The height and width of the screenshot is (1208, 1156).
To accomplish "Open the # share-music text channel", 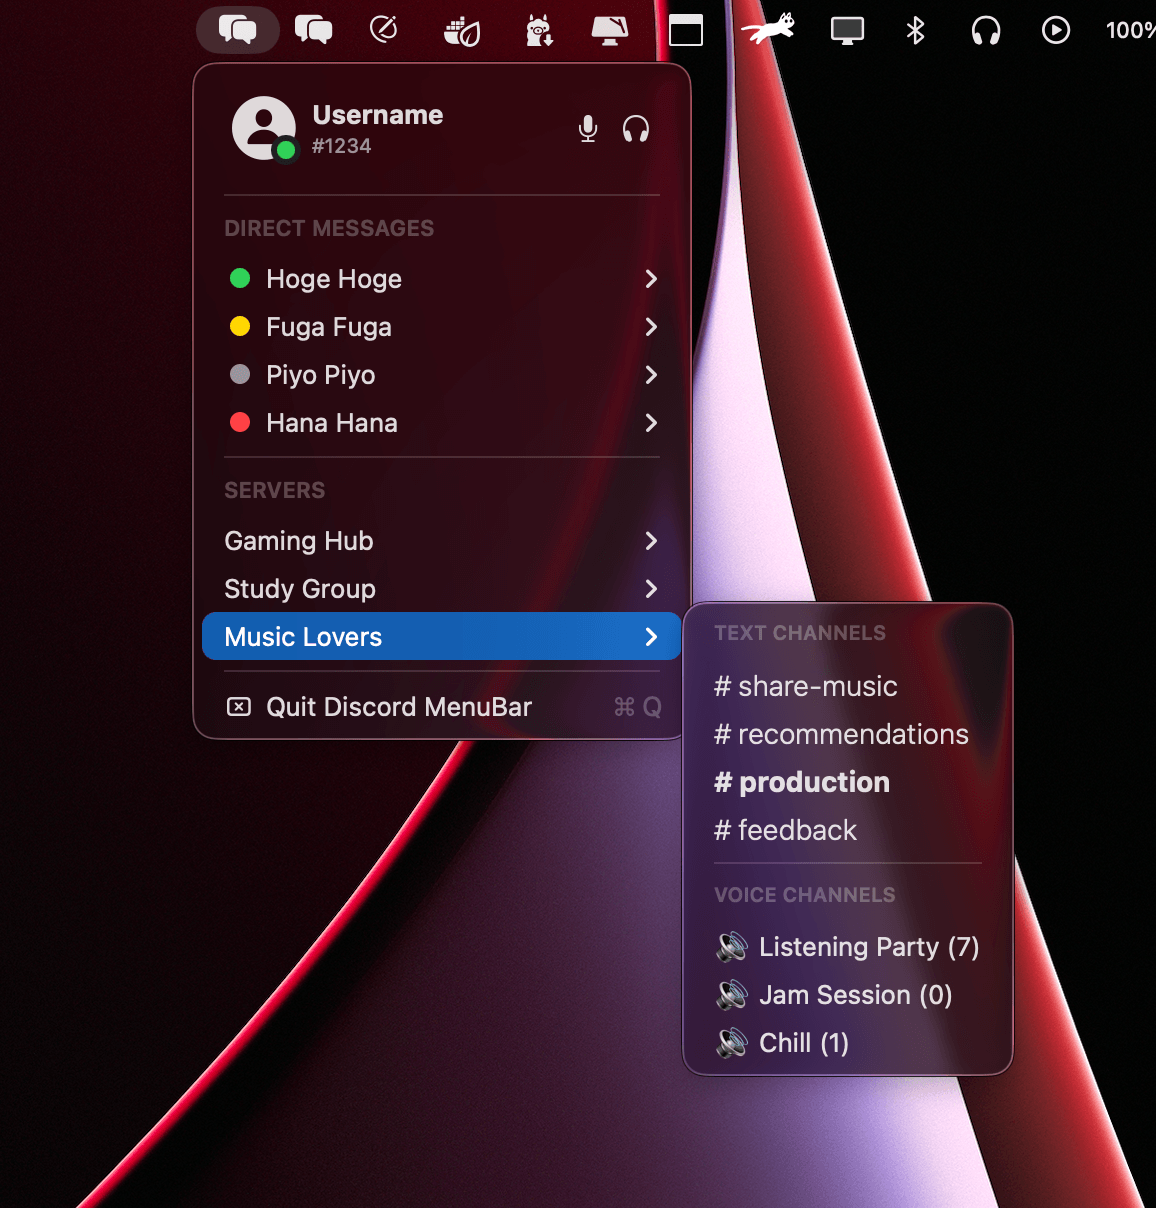I will click(805, 687).
